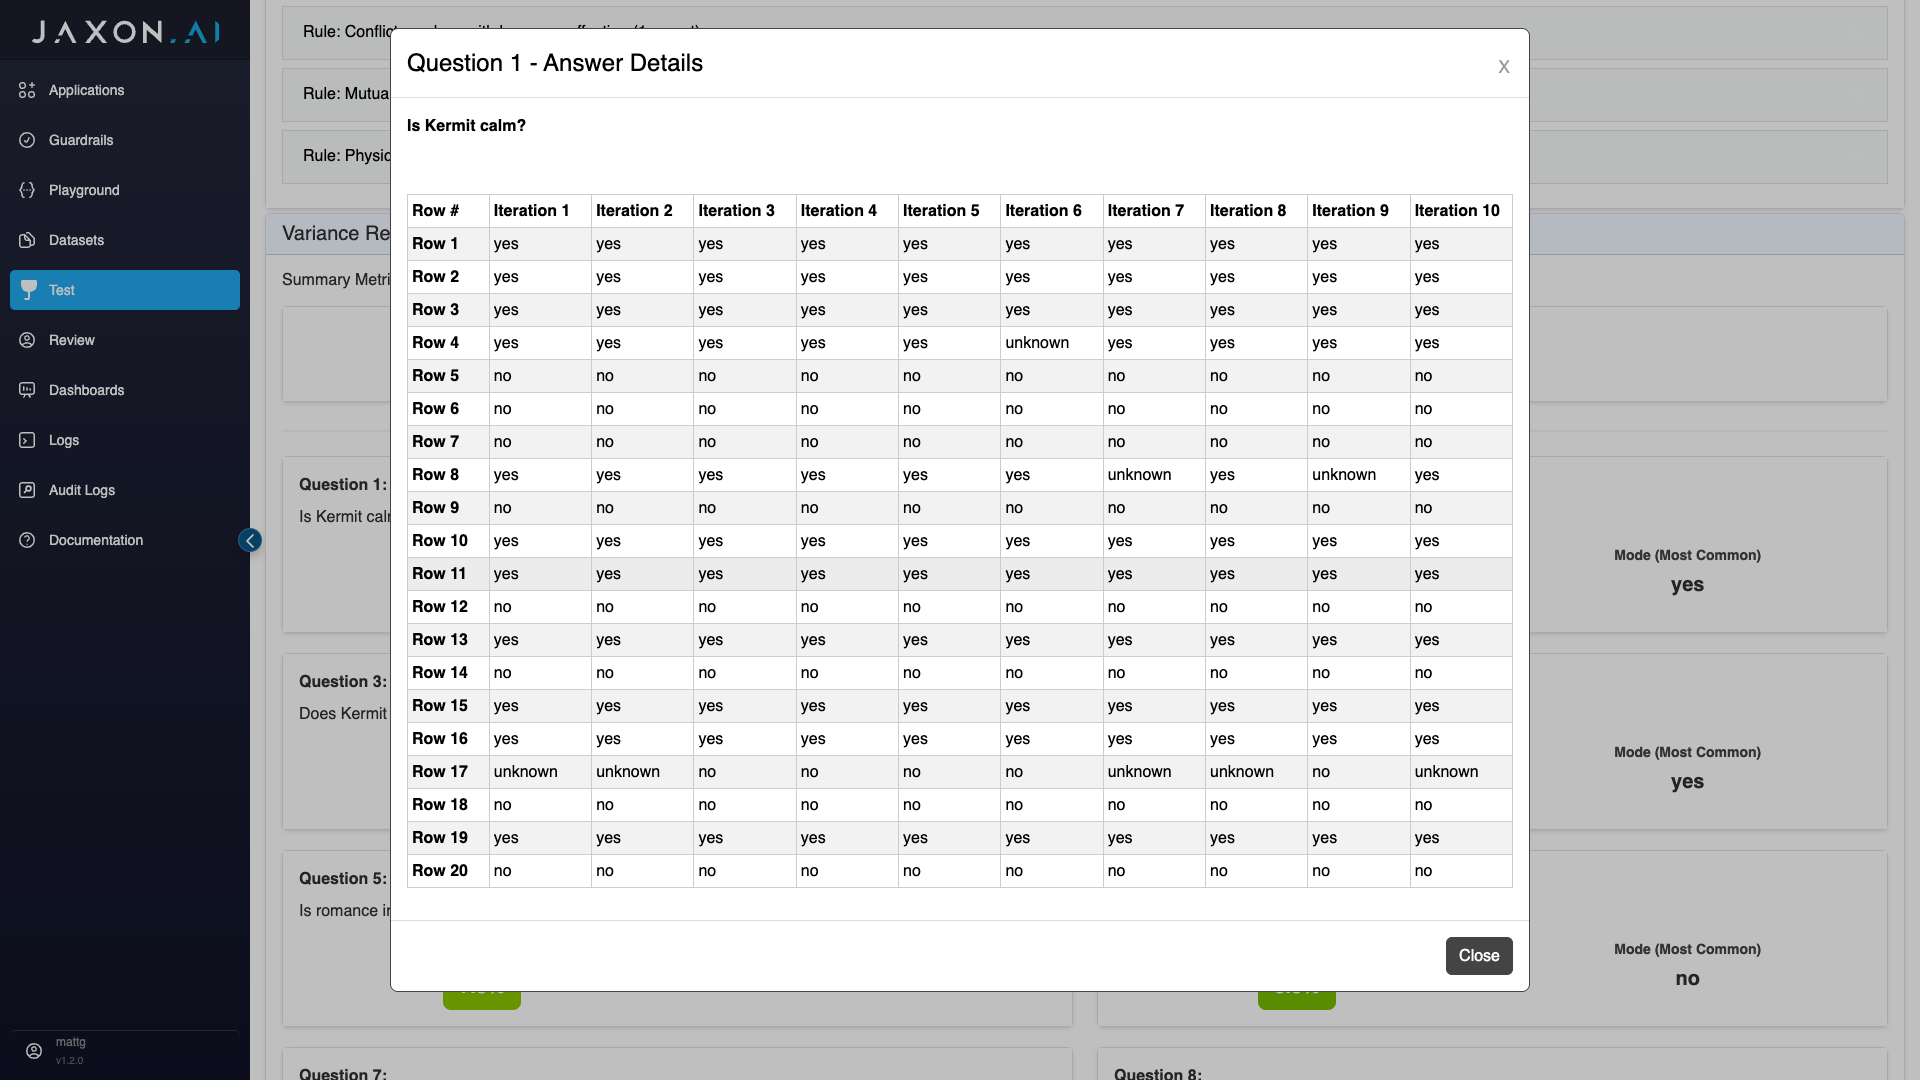Expand the Question 3 card details
Viewport: 1920px width, 1080px height.
pyautogui.click(x=341, y=681)
